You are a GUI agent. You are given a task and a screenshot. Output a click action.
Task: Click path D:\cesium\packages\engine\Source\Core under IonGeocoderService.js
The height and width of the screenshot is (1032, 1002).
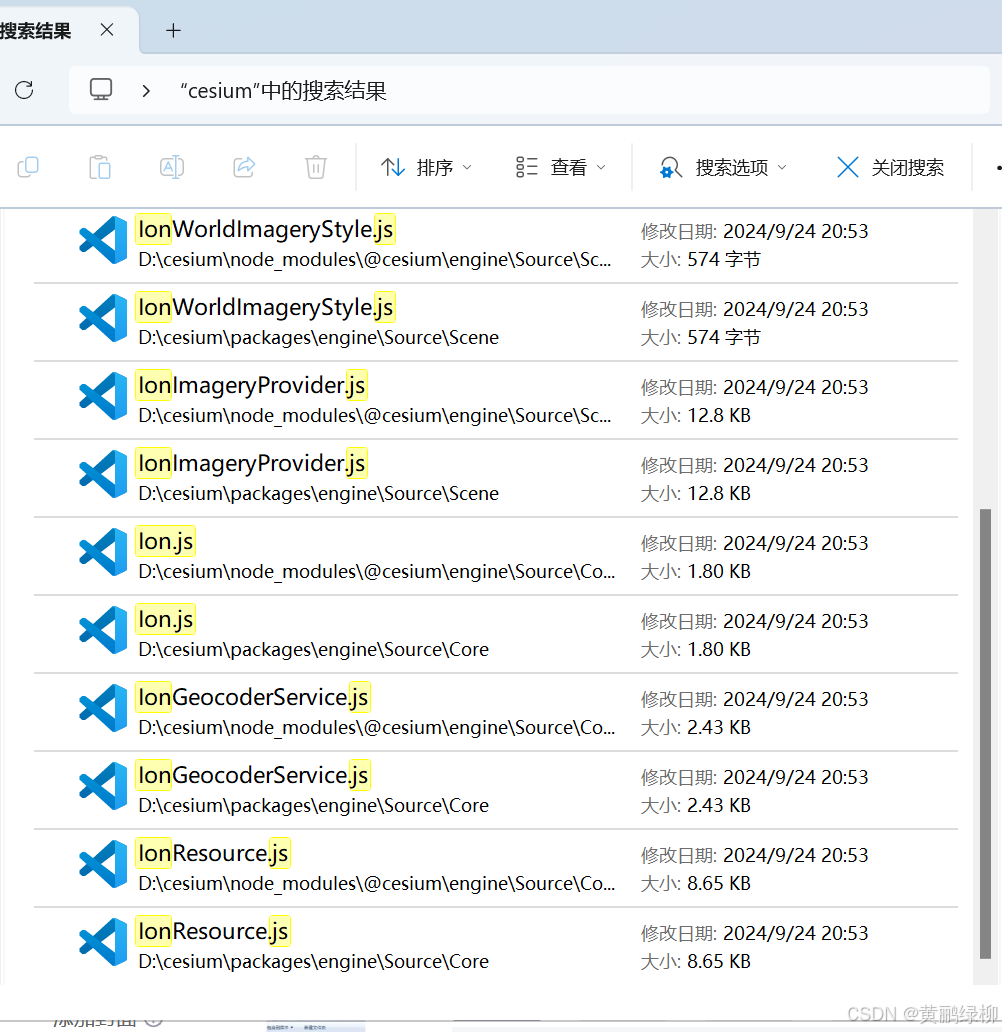coord(313,805)
